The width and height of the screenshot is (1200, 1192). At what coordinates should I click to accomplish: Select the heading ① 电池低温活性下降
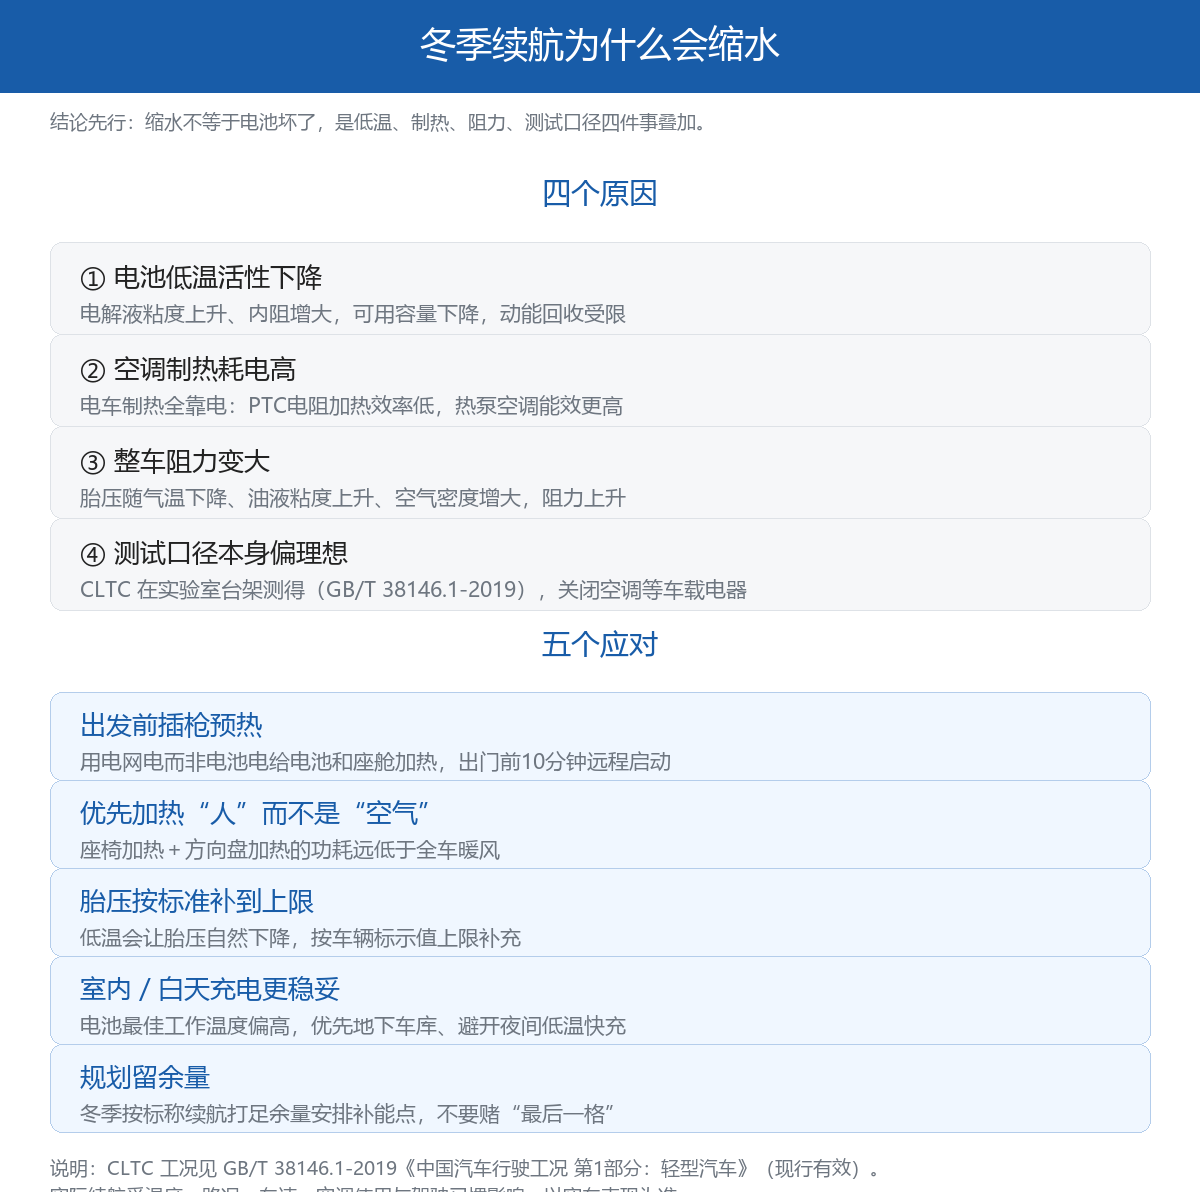[201, 277]
